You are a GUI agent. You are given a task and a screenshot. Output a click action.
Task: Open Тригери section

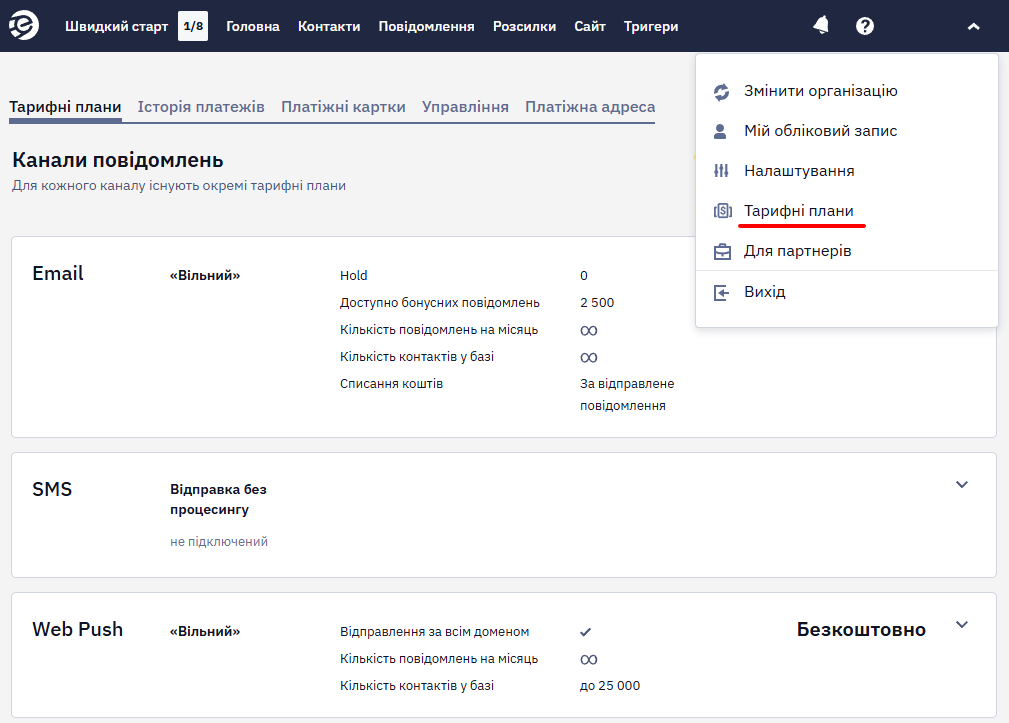[x=651, y=26]
